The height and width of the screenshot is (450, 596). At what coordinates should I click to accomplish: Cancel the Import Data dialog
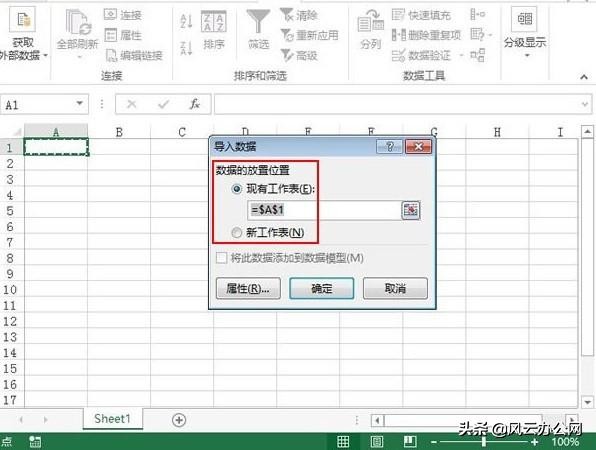(395, 288)
